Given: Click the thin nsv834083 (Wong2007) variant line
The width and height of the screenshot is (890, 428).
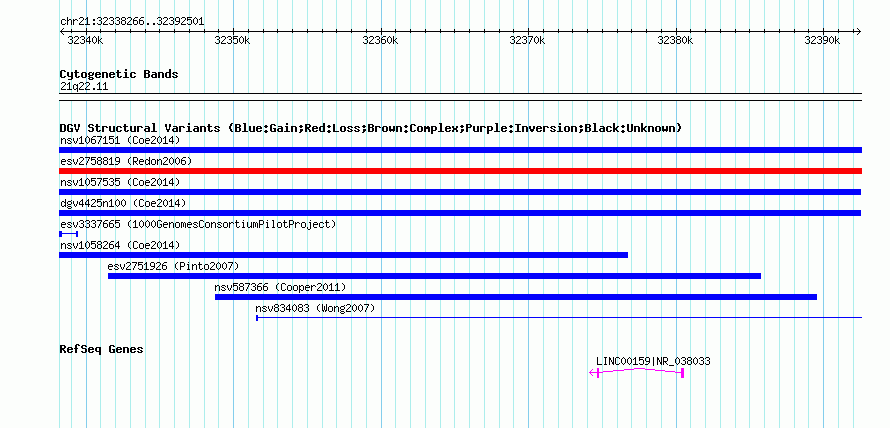Looking at the screenshot, I should (x=559, y=318).
